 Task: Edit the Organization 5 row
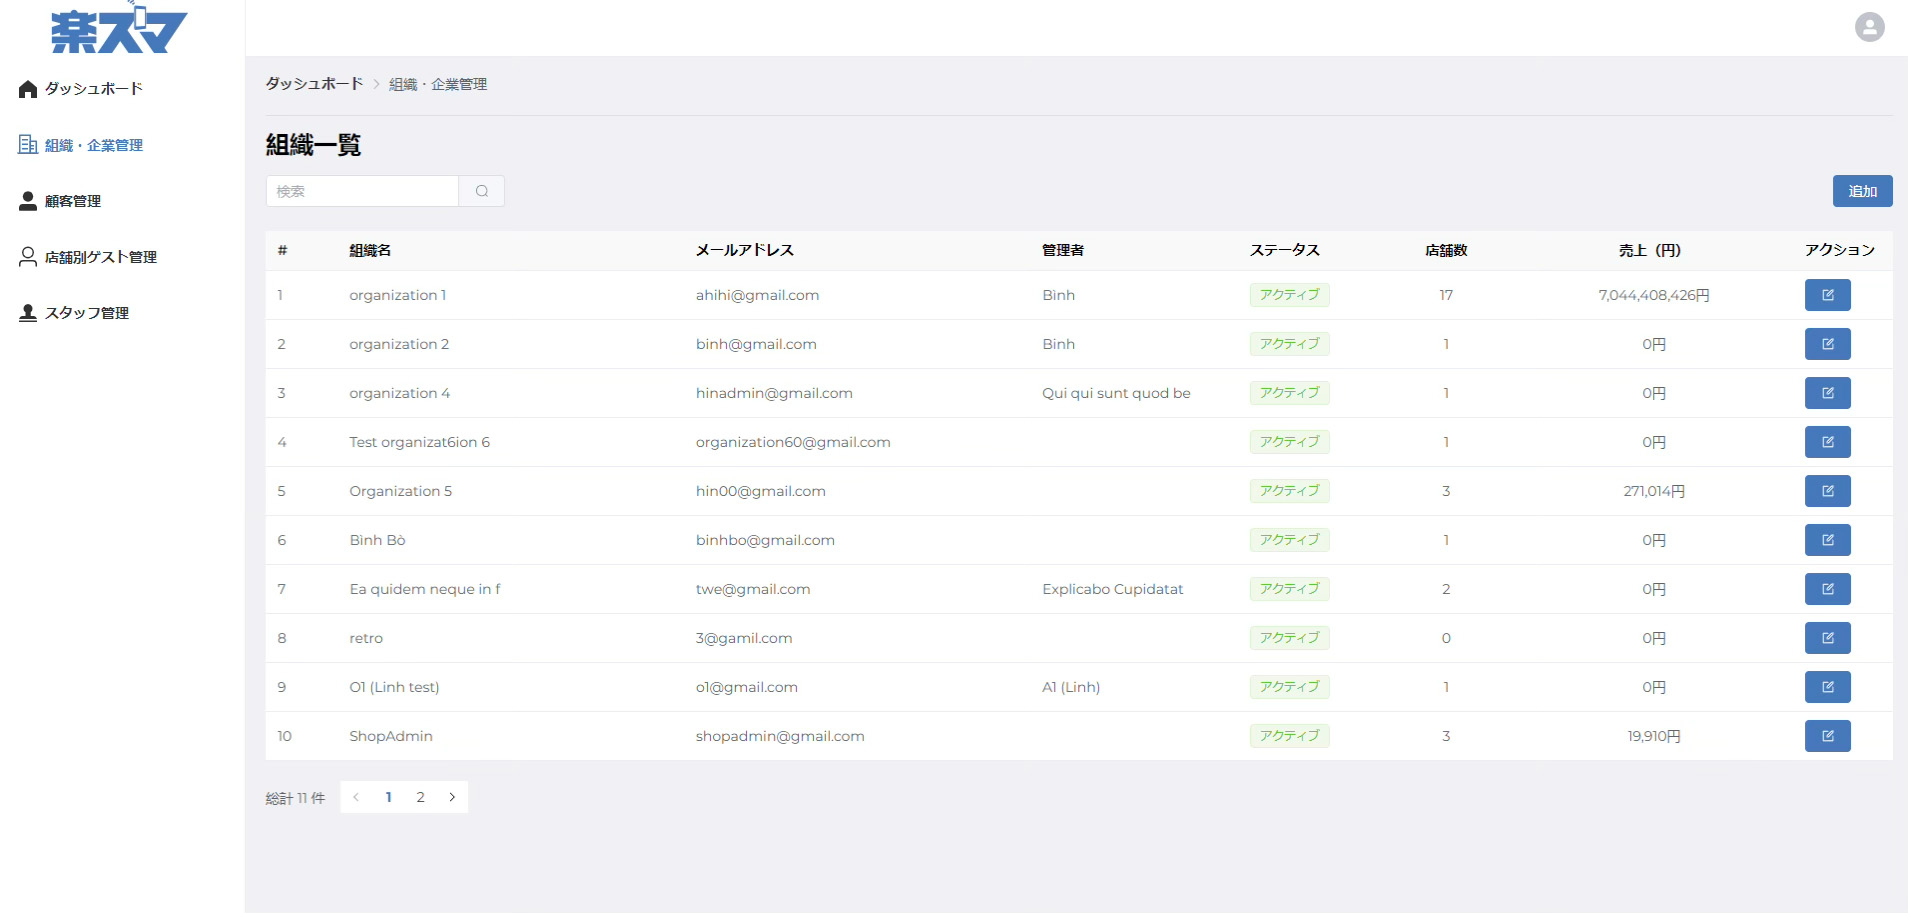pos(1827,491)
